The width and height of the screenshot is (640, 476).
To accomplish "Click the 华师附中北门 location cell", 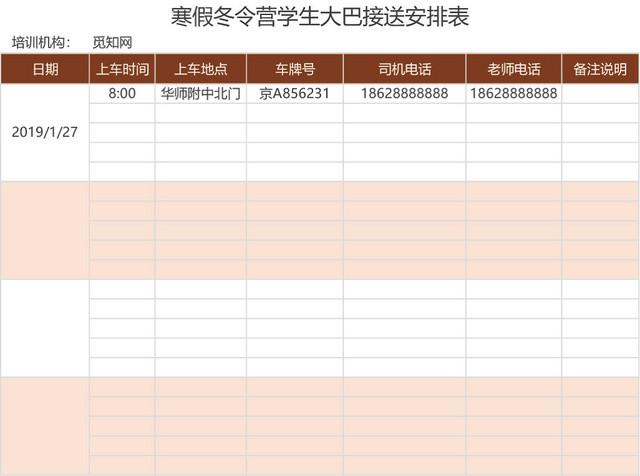I will [201, 93].
